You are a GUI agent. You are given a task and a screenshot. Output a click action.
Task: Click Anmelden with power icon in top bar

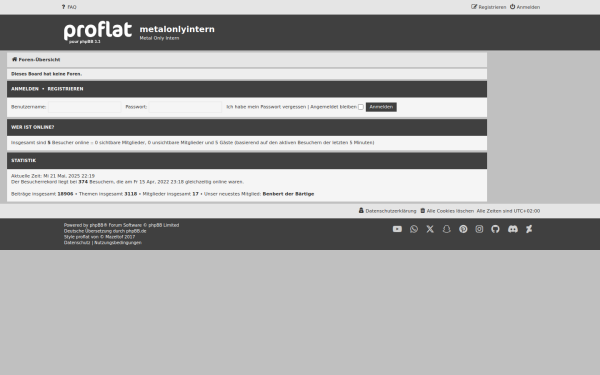[x=525, y=7]
